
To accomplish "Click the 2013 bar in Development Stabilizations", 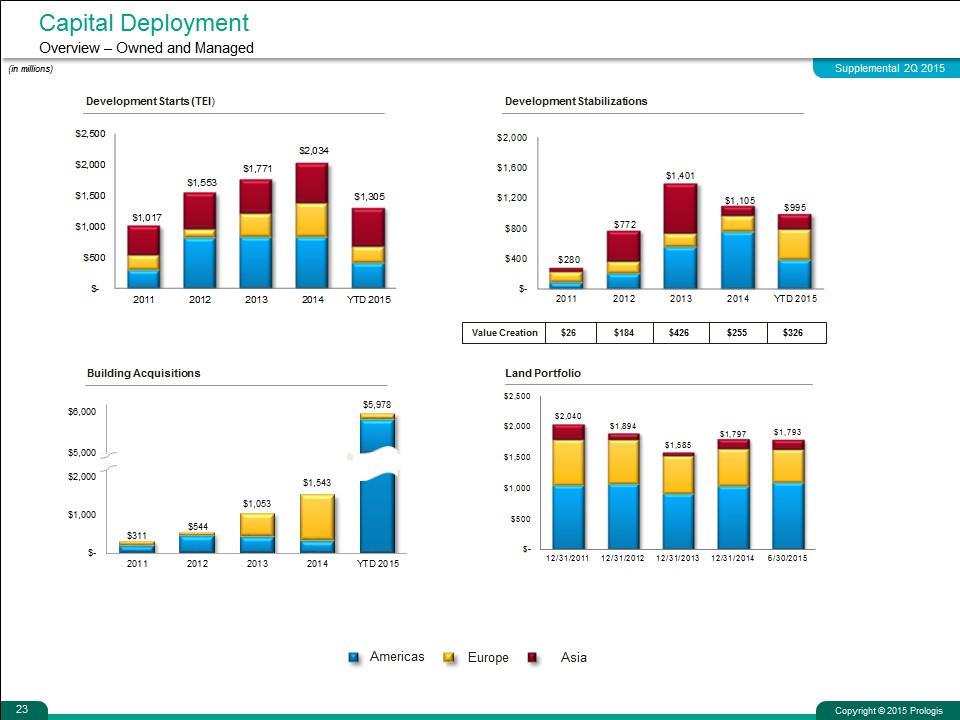I will [680, 236].
